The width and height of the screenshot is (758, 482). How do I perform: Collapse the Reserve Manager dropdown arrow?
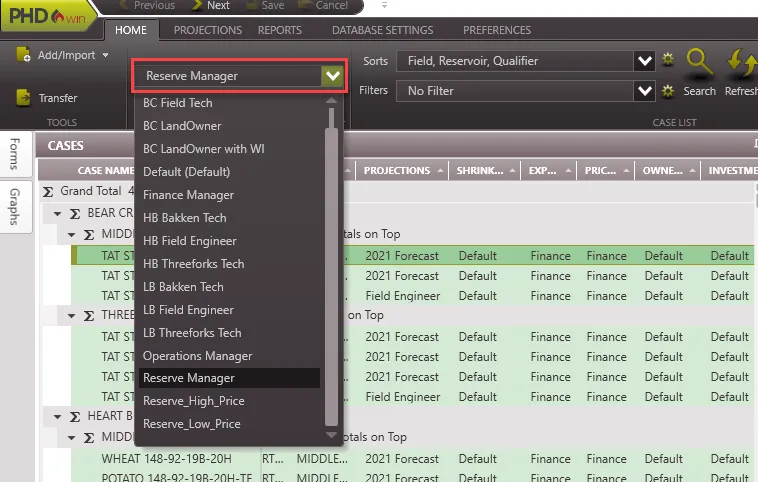(x=332, y=75)
